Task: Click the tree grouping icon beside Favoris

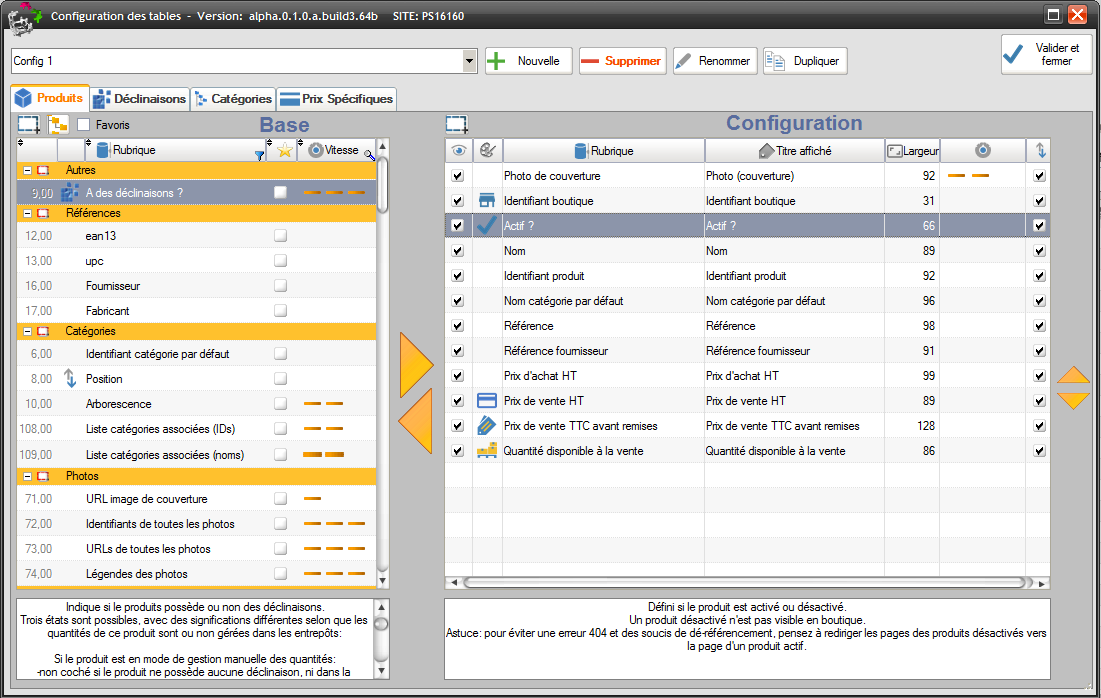Action: click(58, 125)
